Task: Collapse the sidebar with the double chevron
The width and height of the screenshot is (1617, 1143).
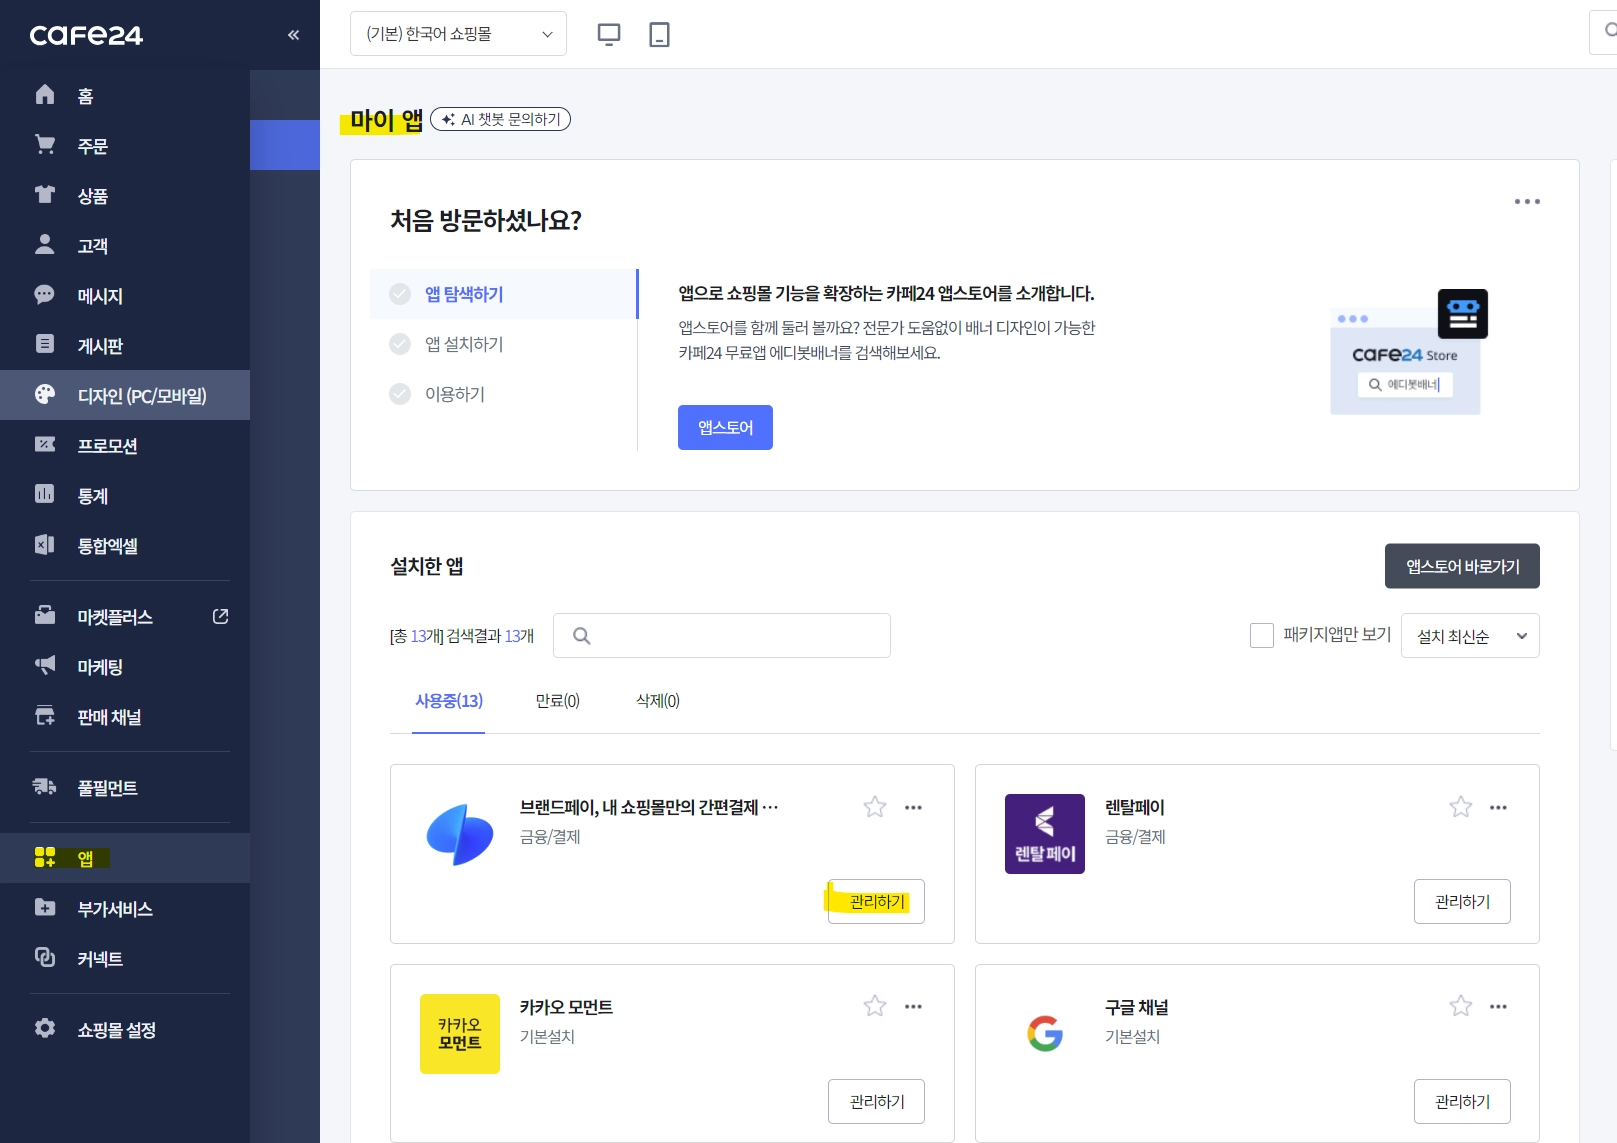Action: (x=293, y=35)
